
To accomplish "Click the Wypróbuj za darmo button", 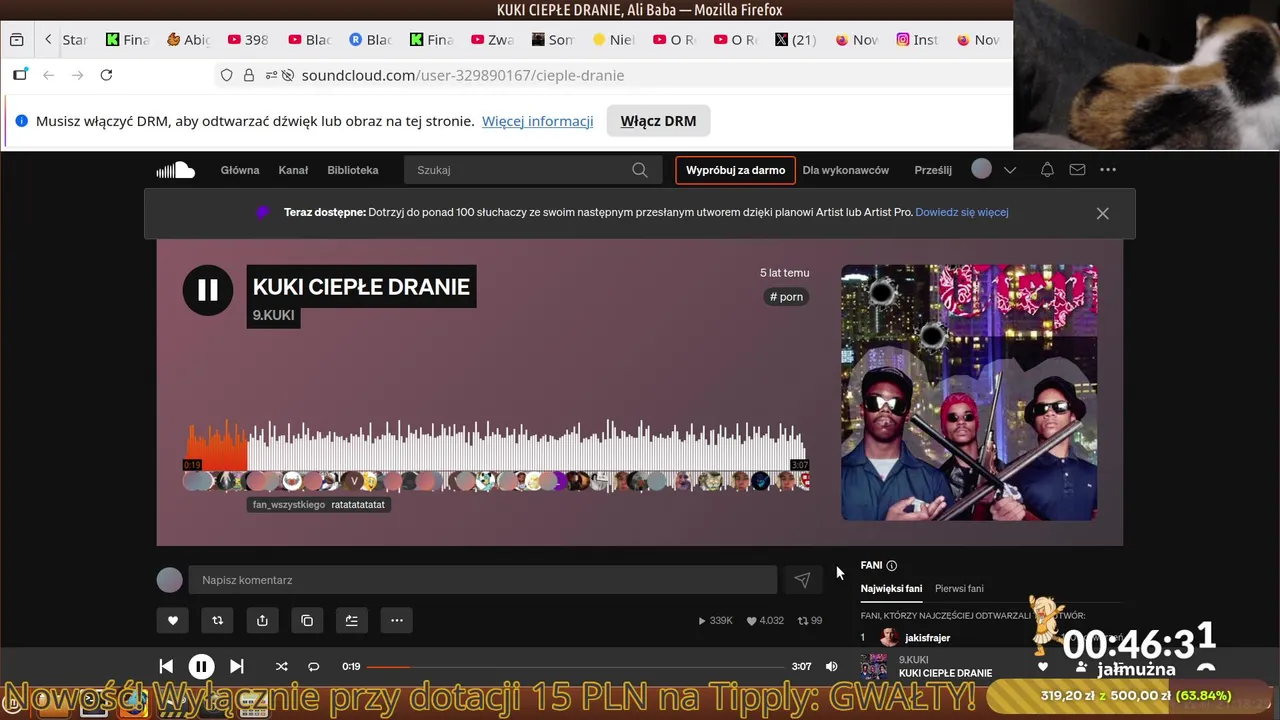I will (x=735, y=170).
